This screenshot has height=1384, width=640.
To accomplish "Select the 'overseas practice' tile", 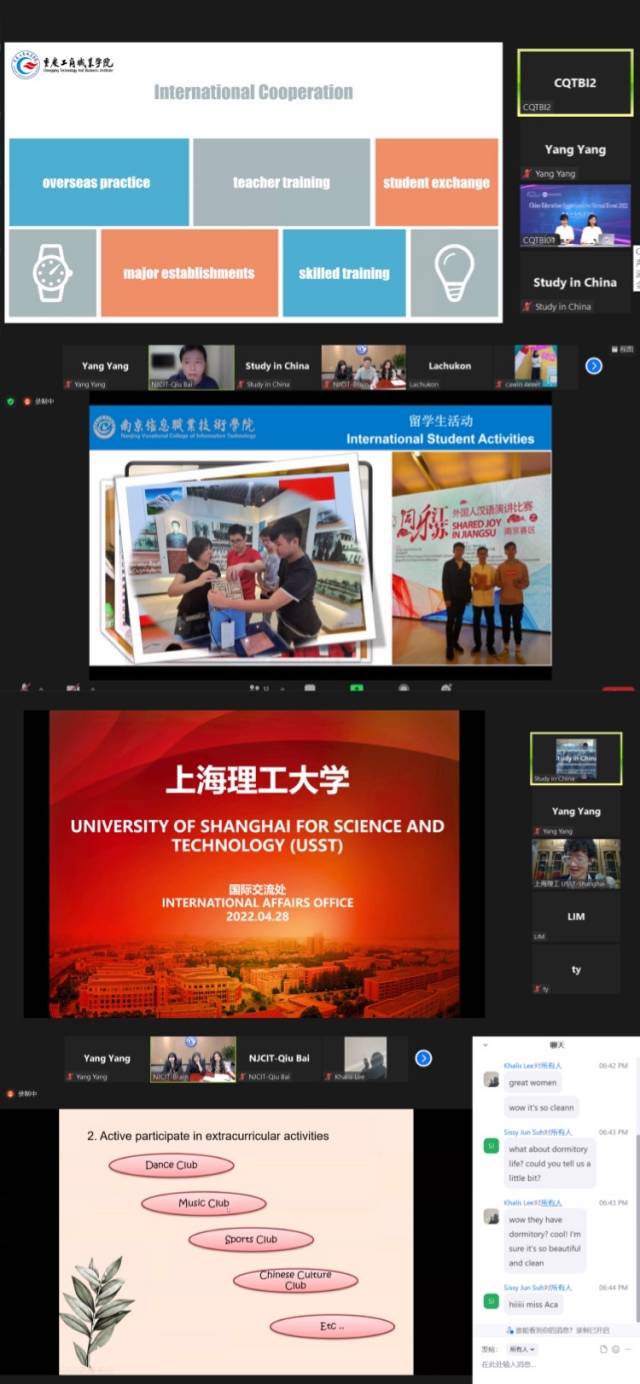I will click(96, 183).
